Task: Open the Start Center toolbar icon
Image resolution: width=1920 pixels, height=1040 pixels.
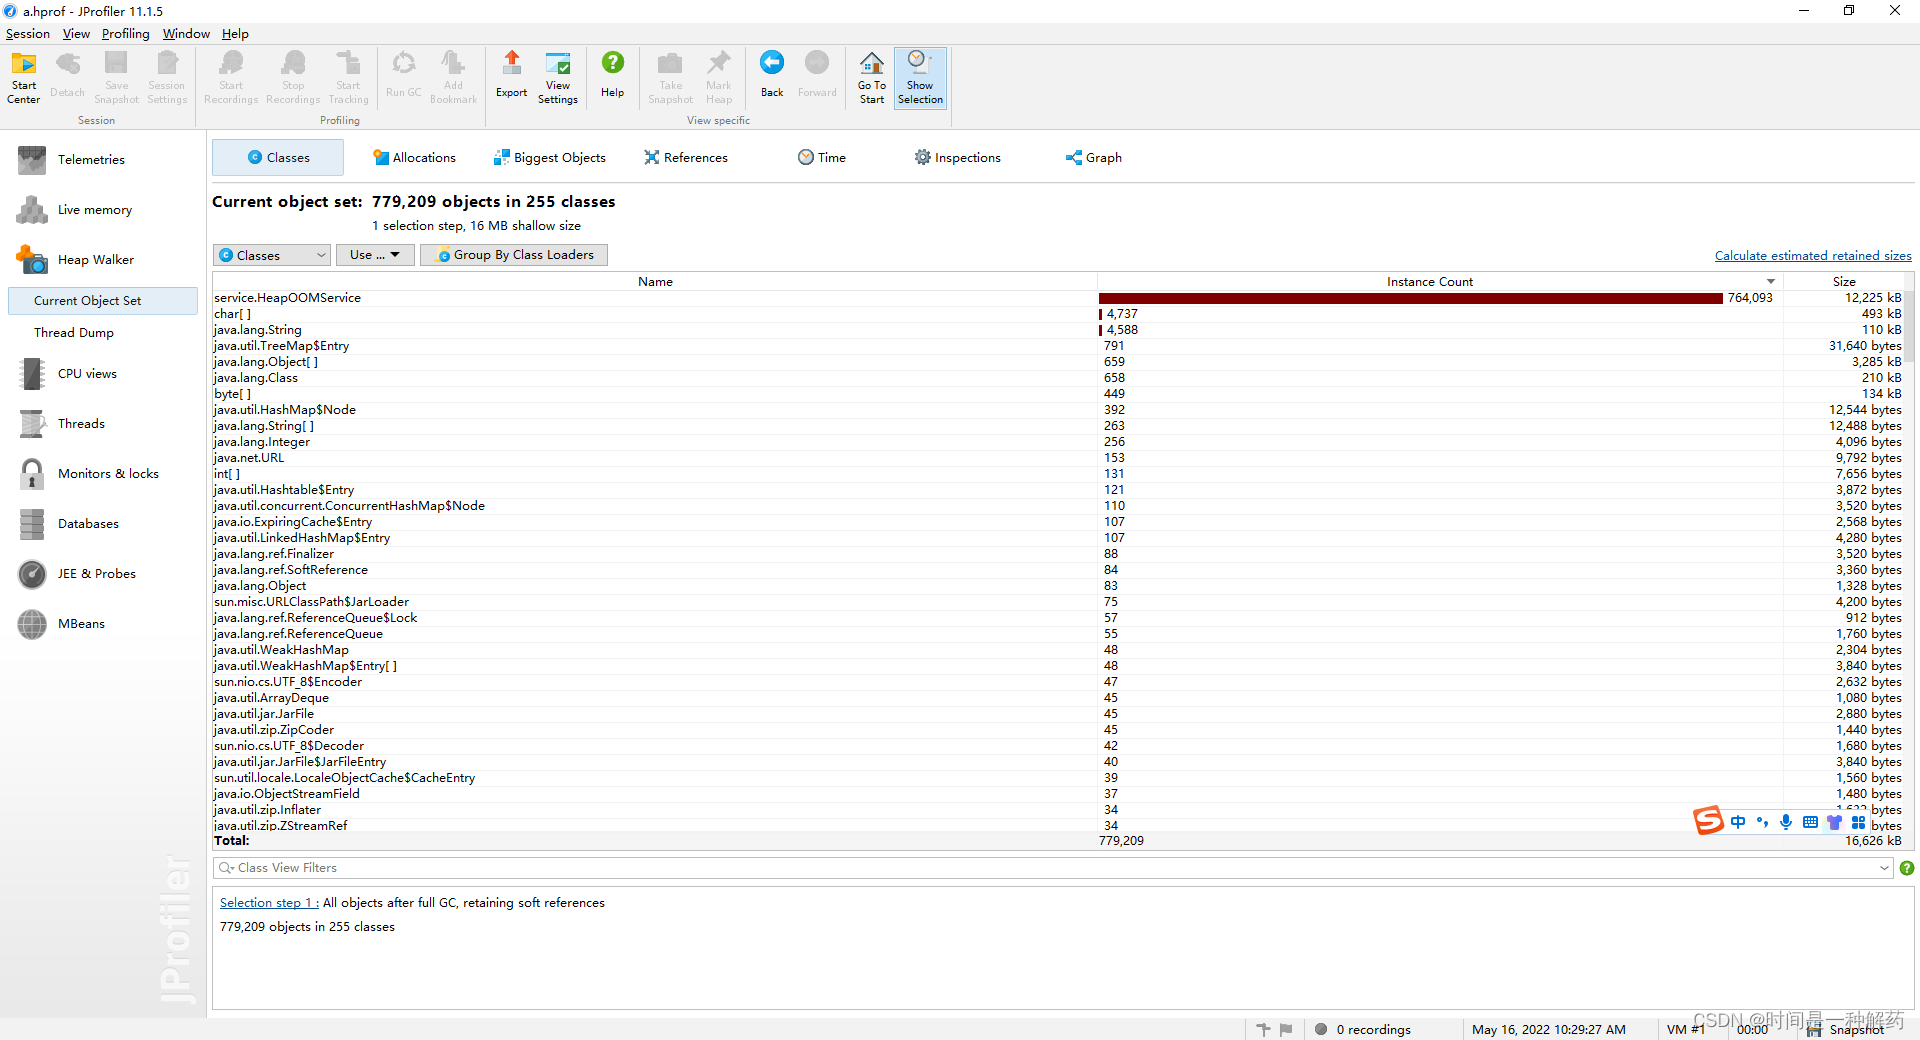Action: [x=23, y=77]
